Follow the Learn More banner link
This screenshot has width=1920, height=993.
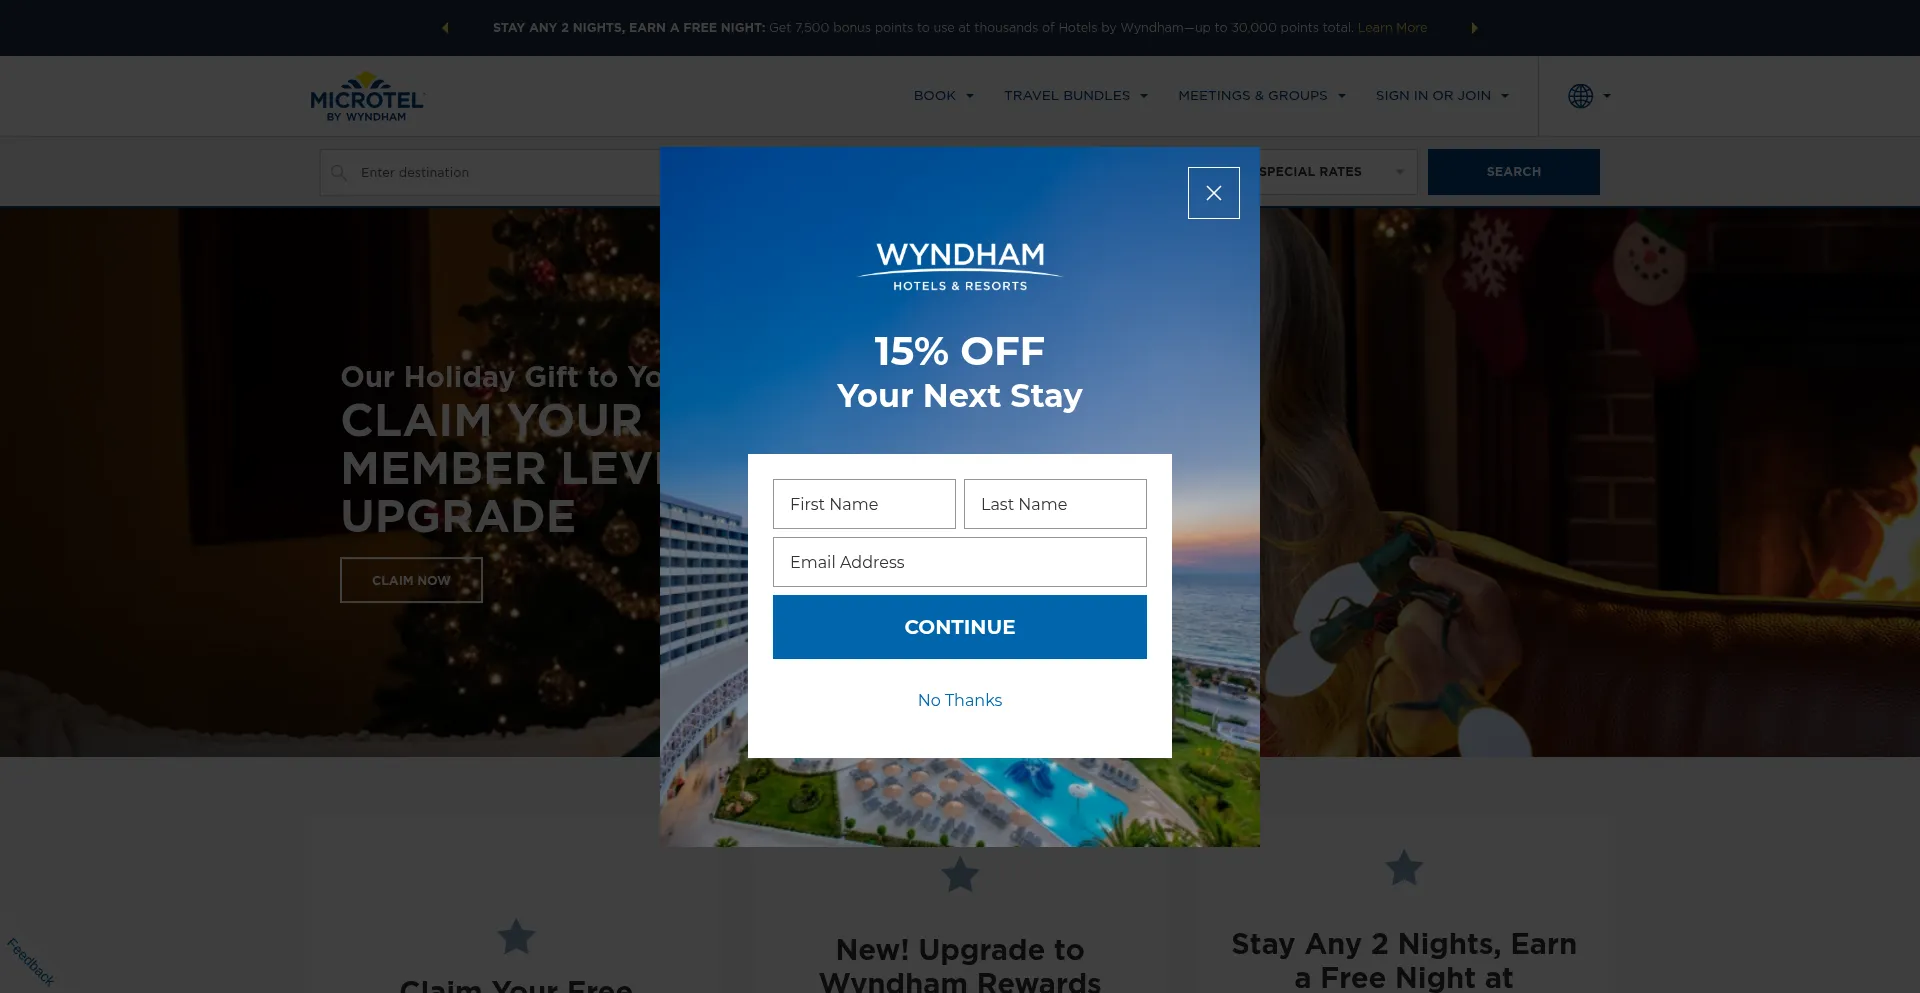[1392, 28]
